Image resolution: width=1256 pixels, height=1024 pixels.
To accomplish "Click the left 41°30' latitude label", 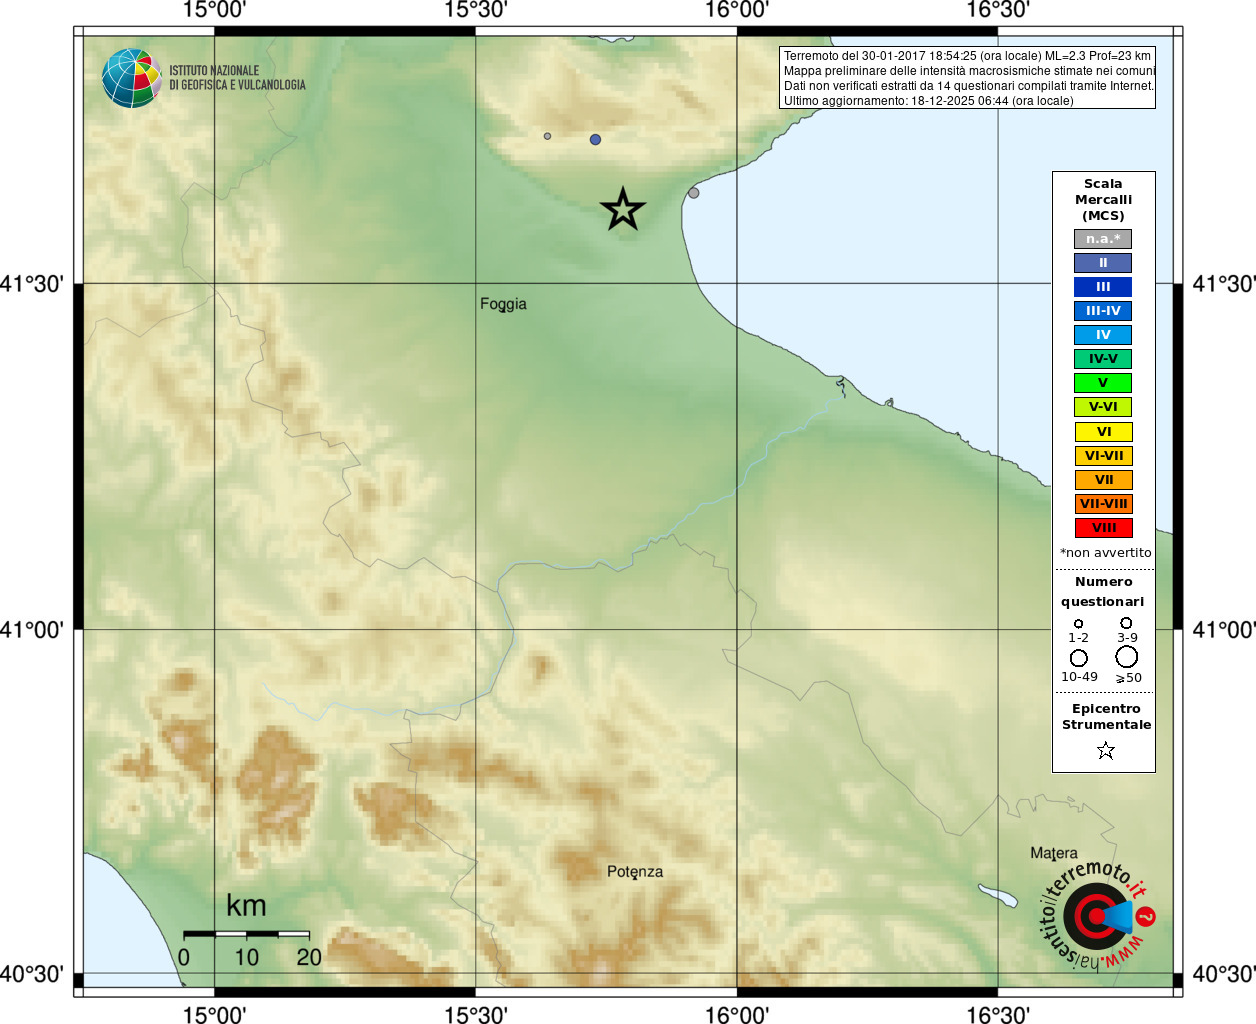I will coord(32,284).
